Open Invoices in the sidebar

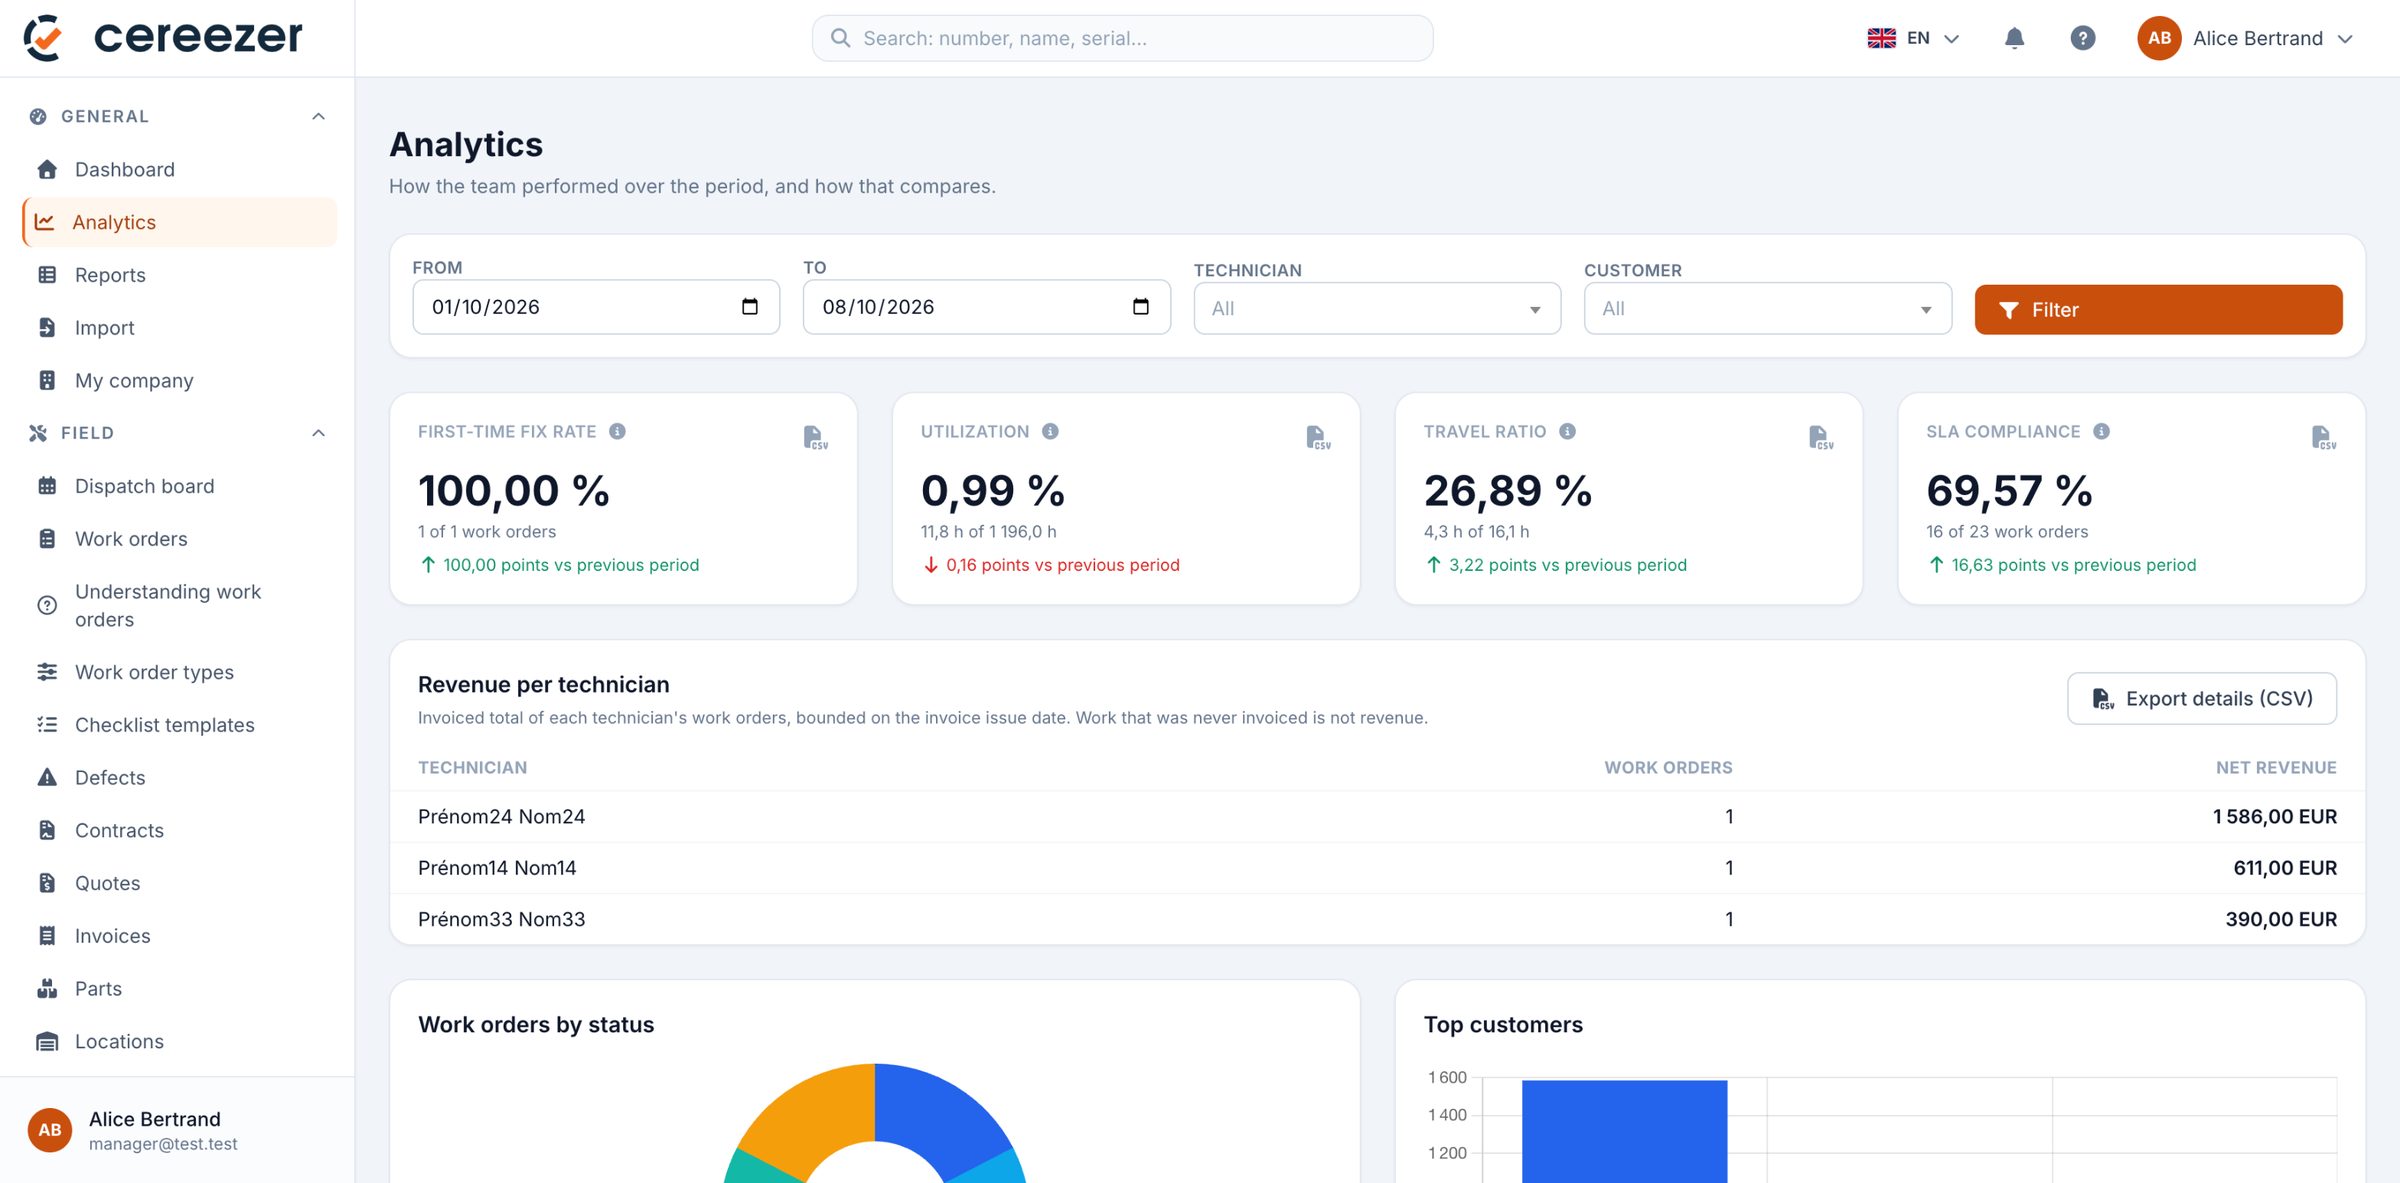point(179,936)
